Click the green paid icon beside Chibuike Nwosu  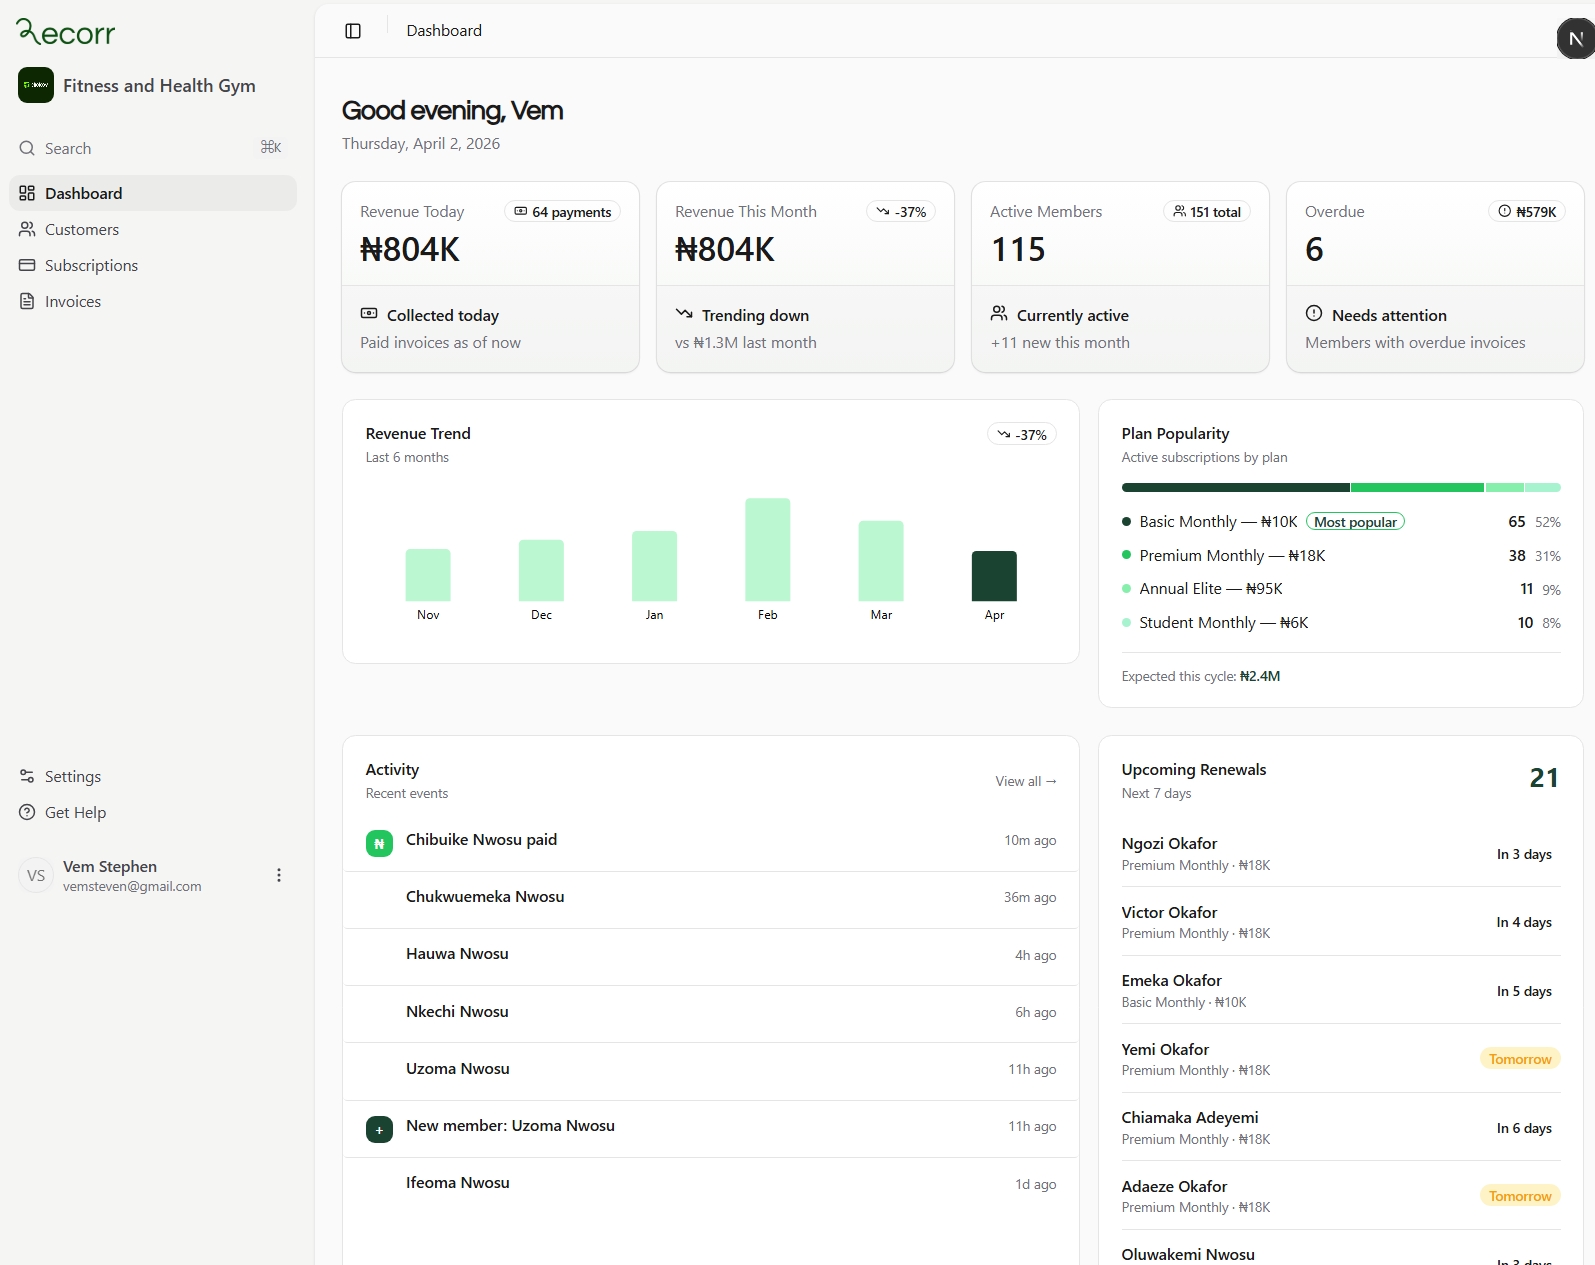379,844
